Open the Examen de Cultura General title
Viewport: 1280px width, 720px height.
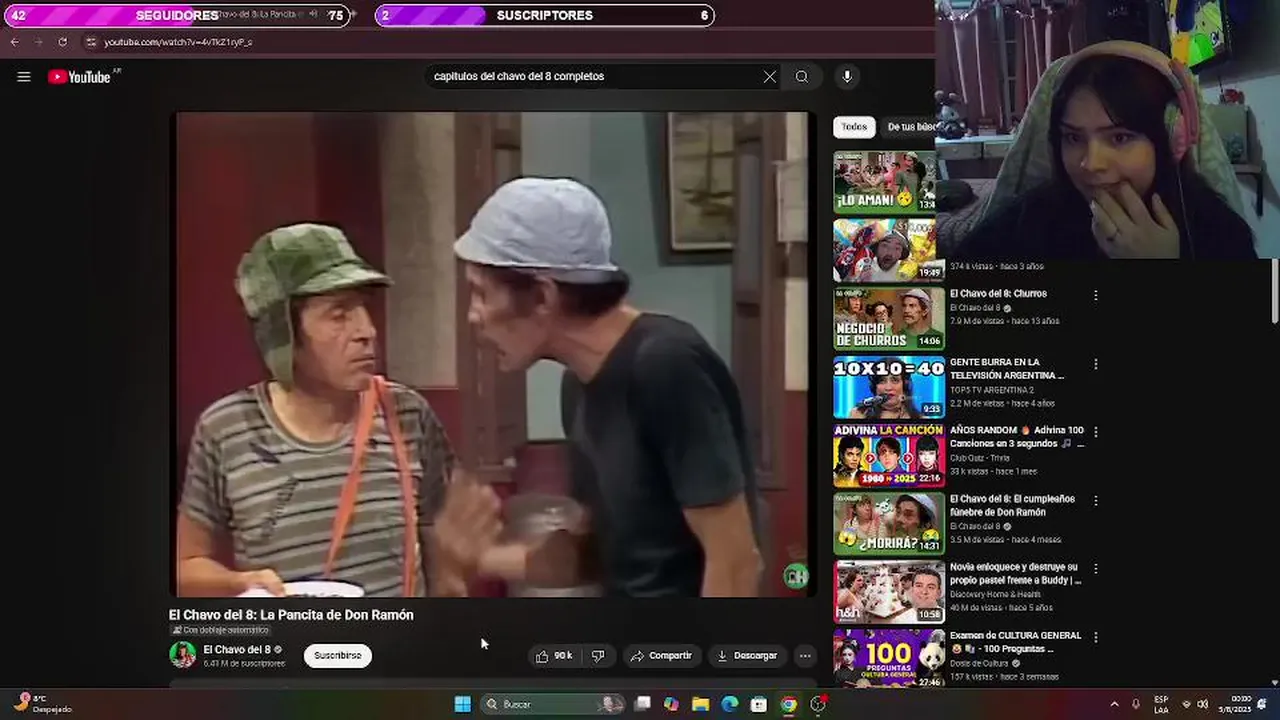click(1016, 642)
